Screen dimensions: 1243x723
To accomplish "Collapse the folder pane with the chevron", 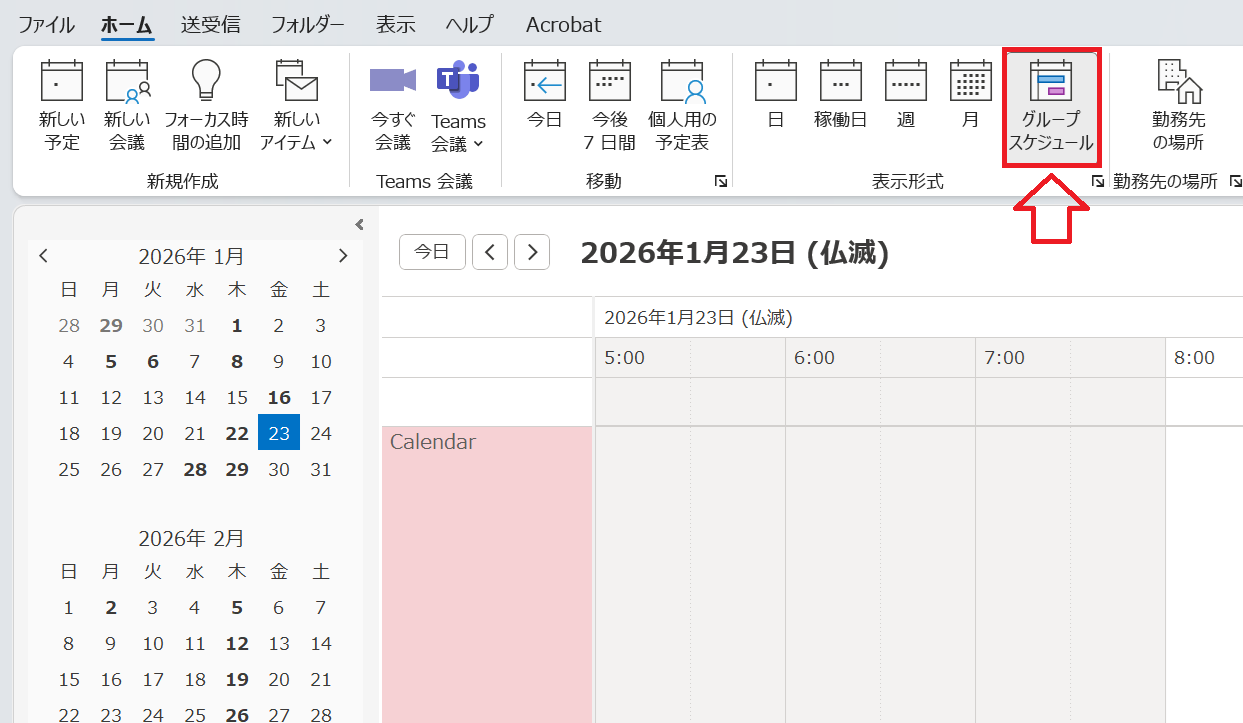I will coord(358,224).
